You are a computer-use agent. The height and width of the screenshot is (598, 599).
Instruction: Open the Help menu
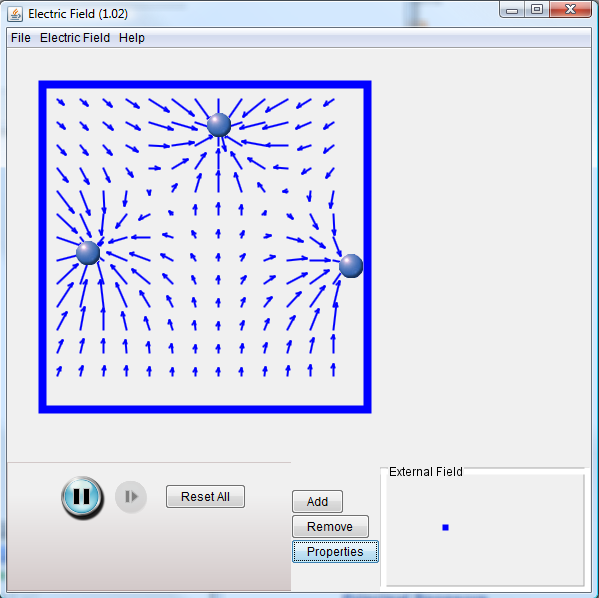(x=132, y=38)
